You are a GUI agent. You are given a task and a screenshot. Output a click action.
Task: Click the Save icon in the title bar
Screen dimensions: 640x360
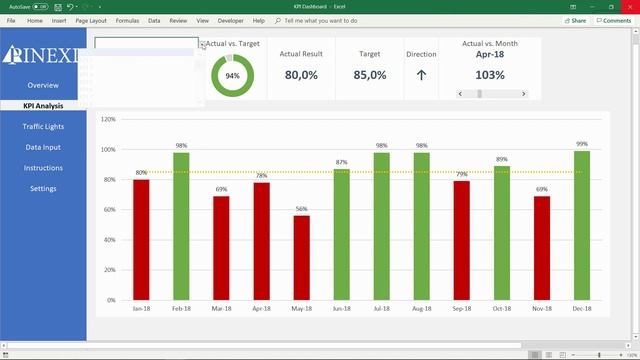click(58, 7)
